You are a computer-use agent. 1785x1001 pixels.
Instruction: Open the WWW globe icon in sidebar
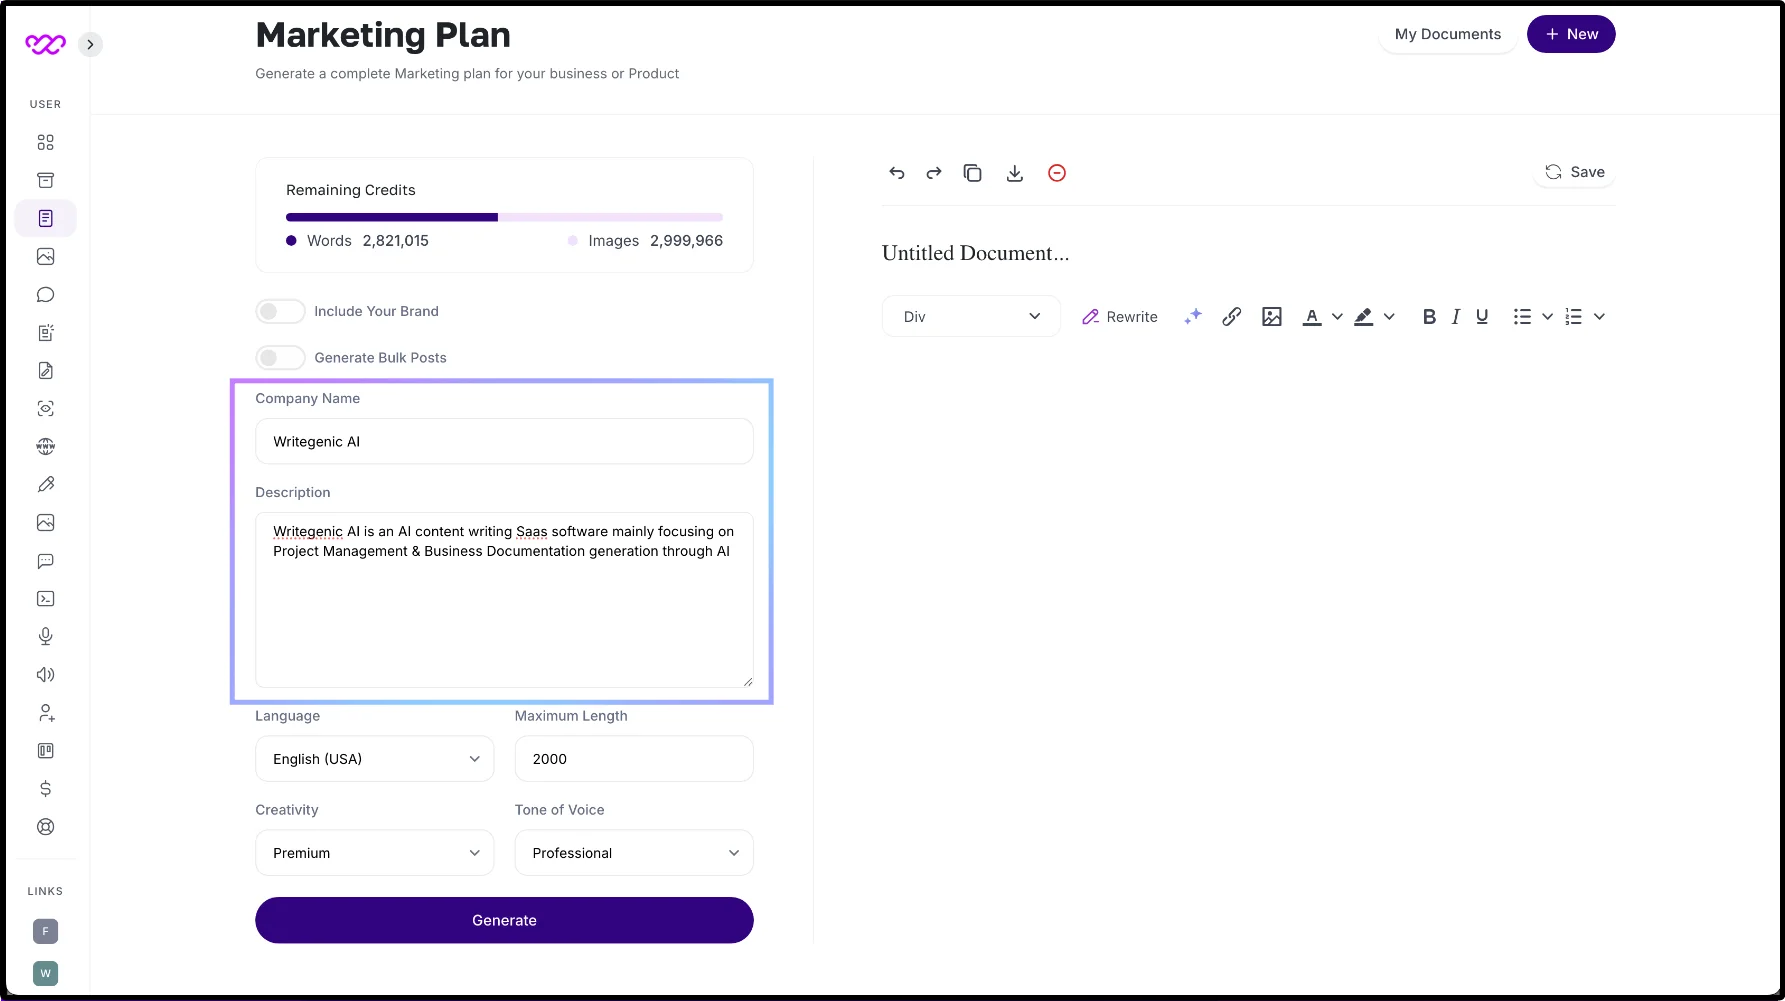click(45, 446)
